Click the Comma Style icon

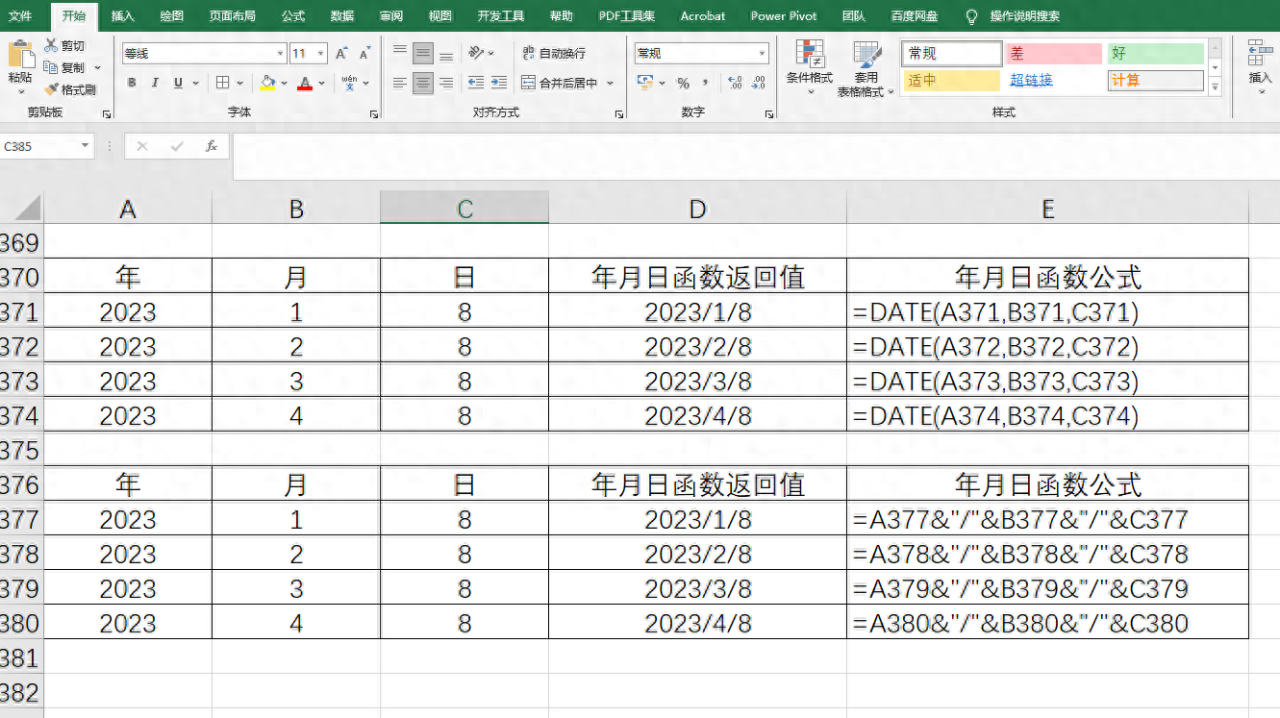pyautogui.click(x=706, y=83)
